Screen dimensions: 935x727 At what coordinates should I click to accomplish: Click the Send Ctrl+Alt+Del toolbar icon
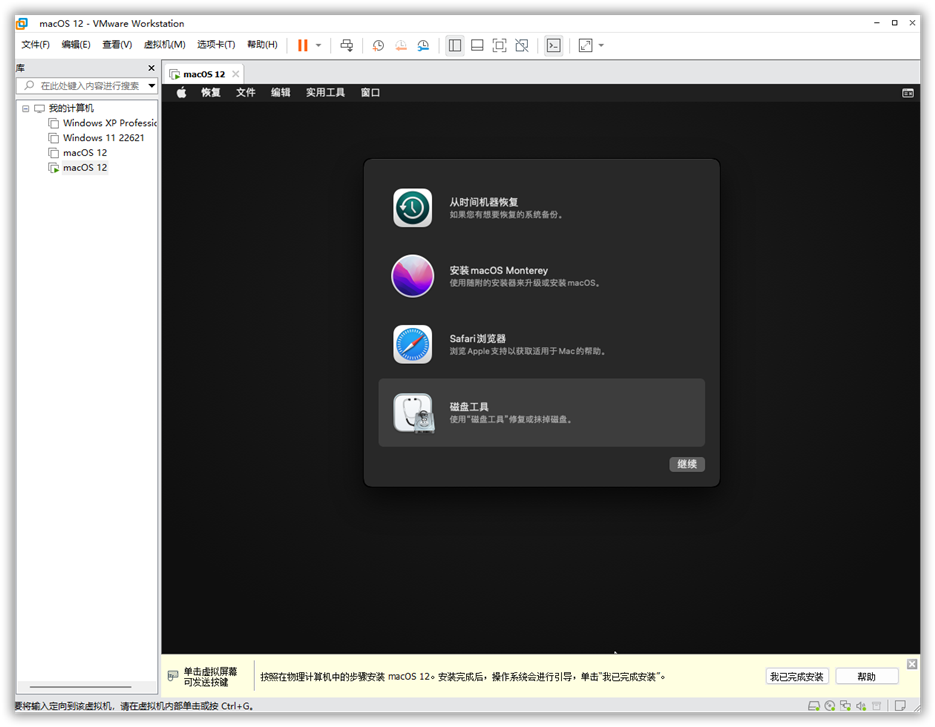pos(346,45)
